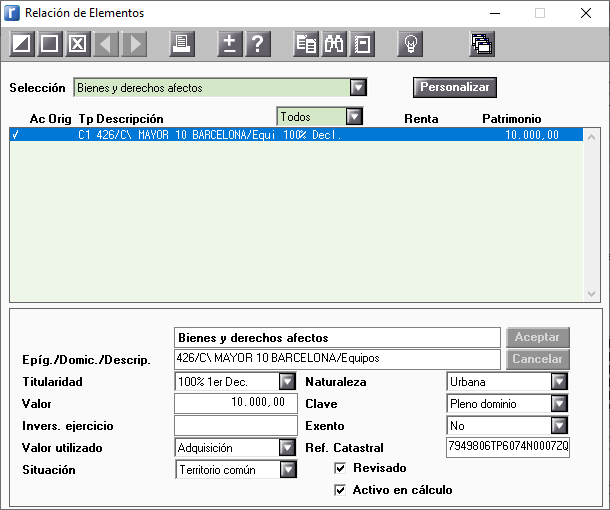Image resolution: width=610 pixels, height=510 pixels.
Task: Click the Ref. Catastral input field
Action: click(x=508, y=447)
